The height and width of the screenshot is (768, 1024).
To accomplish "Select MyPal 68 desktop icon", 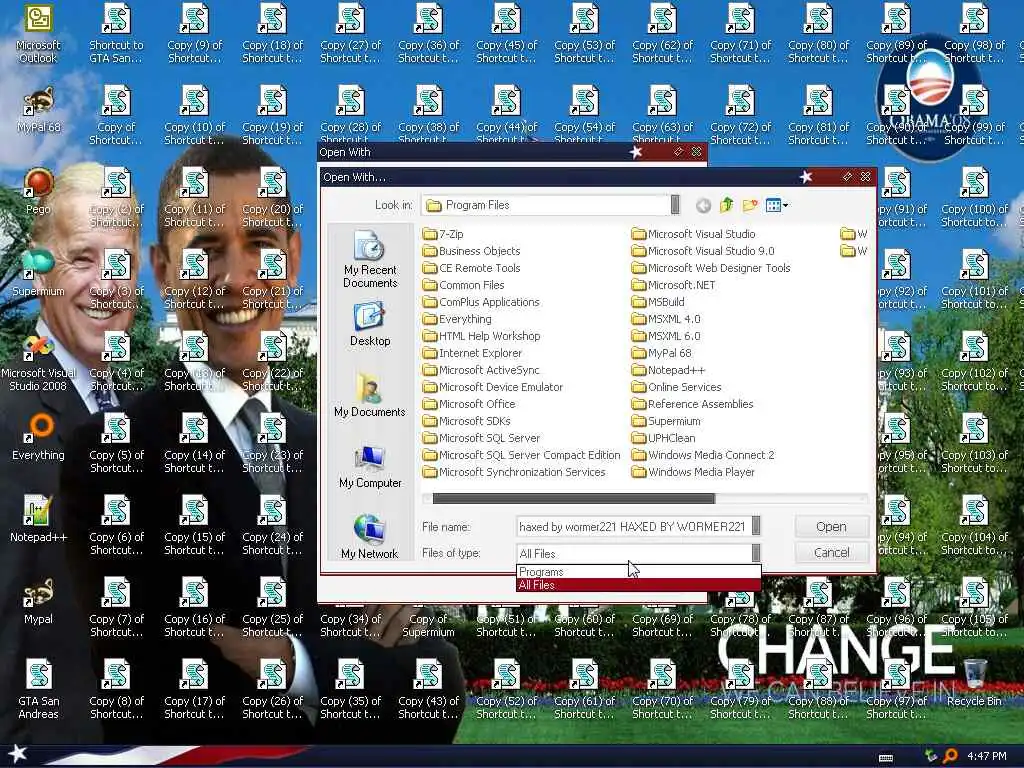I will [38, 109].
